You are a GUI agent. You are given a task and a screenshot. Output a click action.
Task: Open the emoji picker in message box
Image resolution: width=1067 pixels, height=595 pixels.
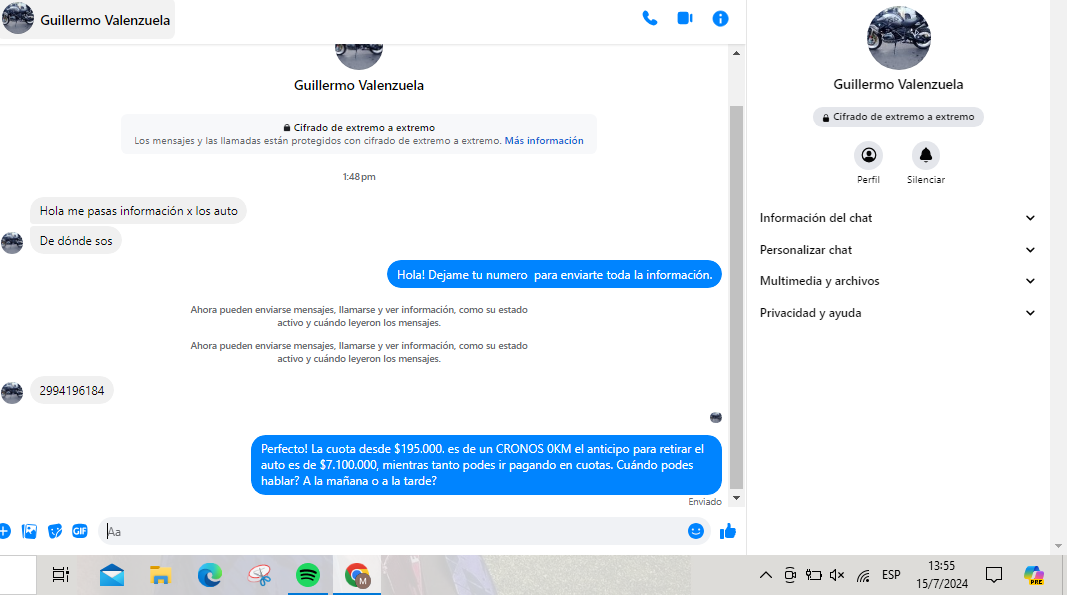[x=695, y=531]
